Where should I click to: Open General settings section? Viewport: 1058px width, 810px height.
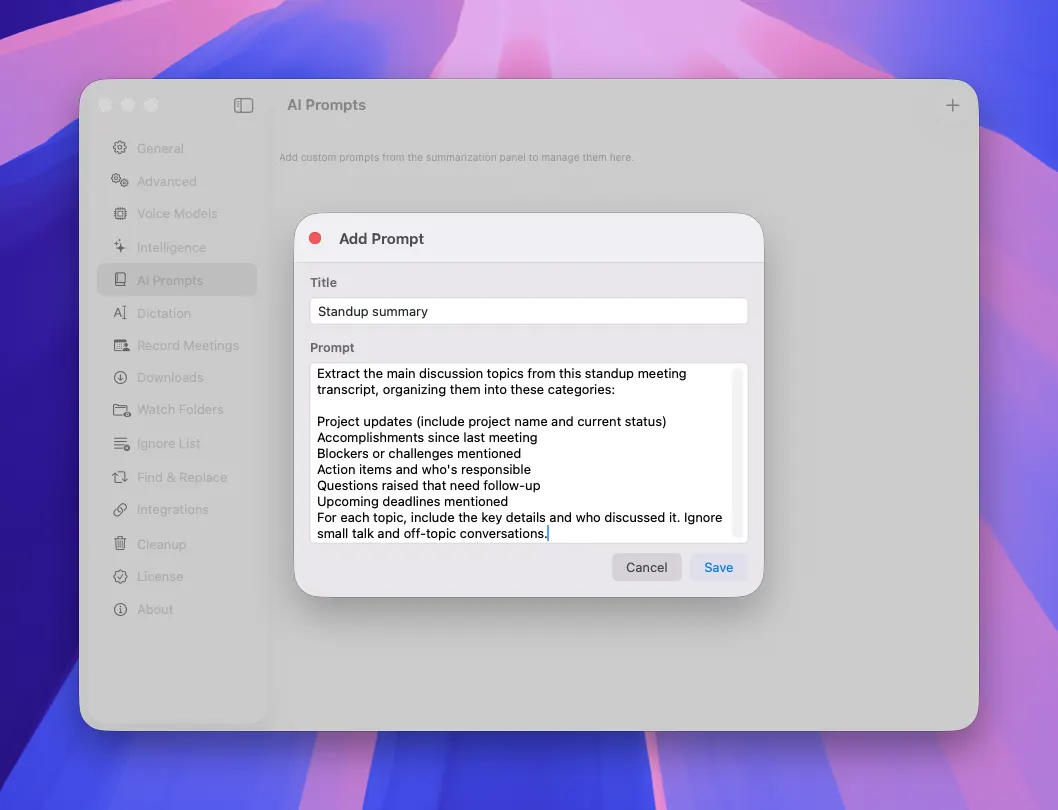tap(177, 148)
